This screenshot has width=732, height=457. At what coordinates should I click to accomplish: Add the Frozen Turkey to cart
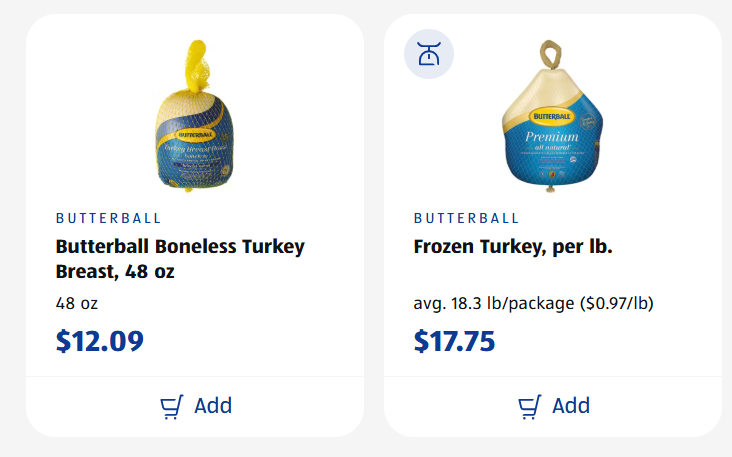pos(553,406)
